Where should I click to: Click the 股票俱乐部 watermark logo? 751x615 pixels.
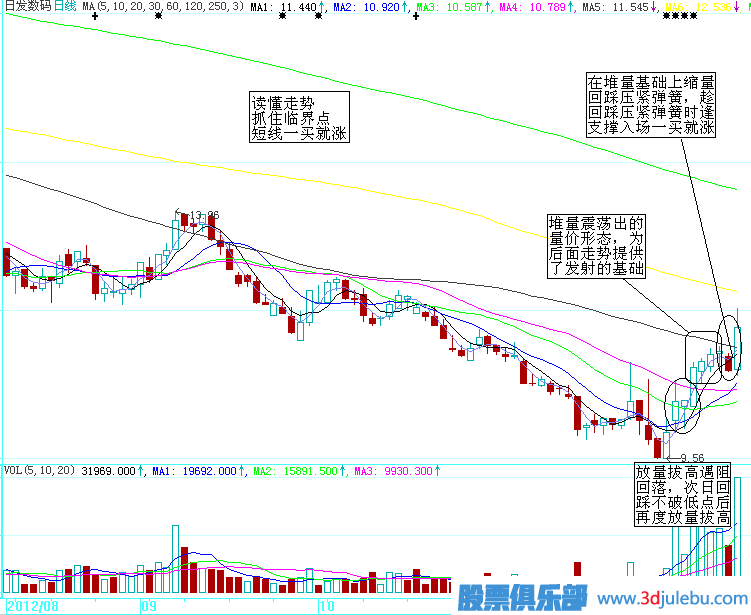[522, 598]
